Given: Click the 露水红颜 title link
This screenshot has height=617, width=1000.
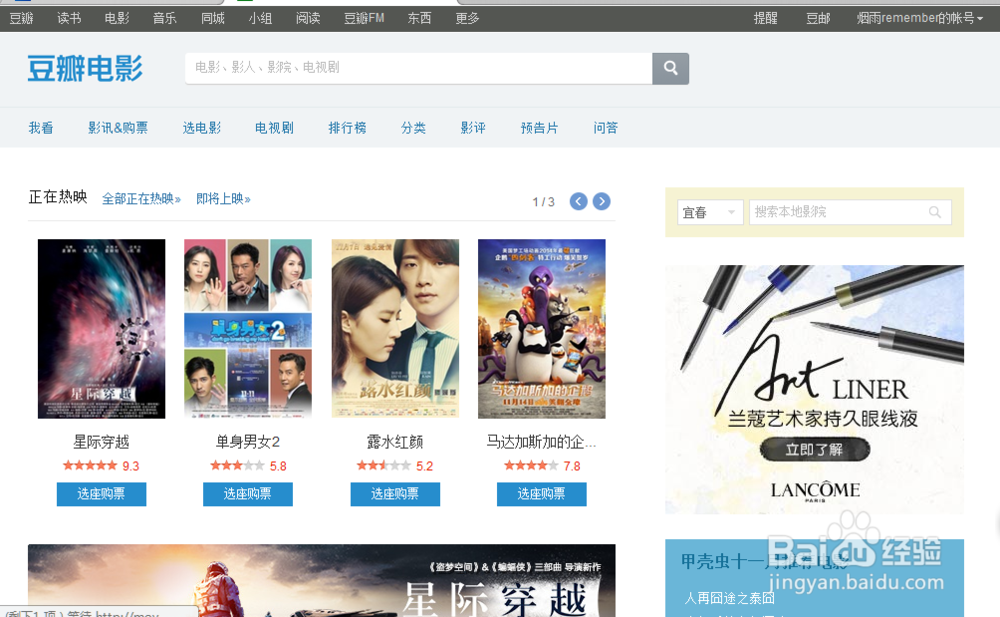Looking at the screenshot, I should click(x=395, y=442).
